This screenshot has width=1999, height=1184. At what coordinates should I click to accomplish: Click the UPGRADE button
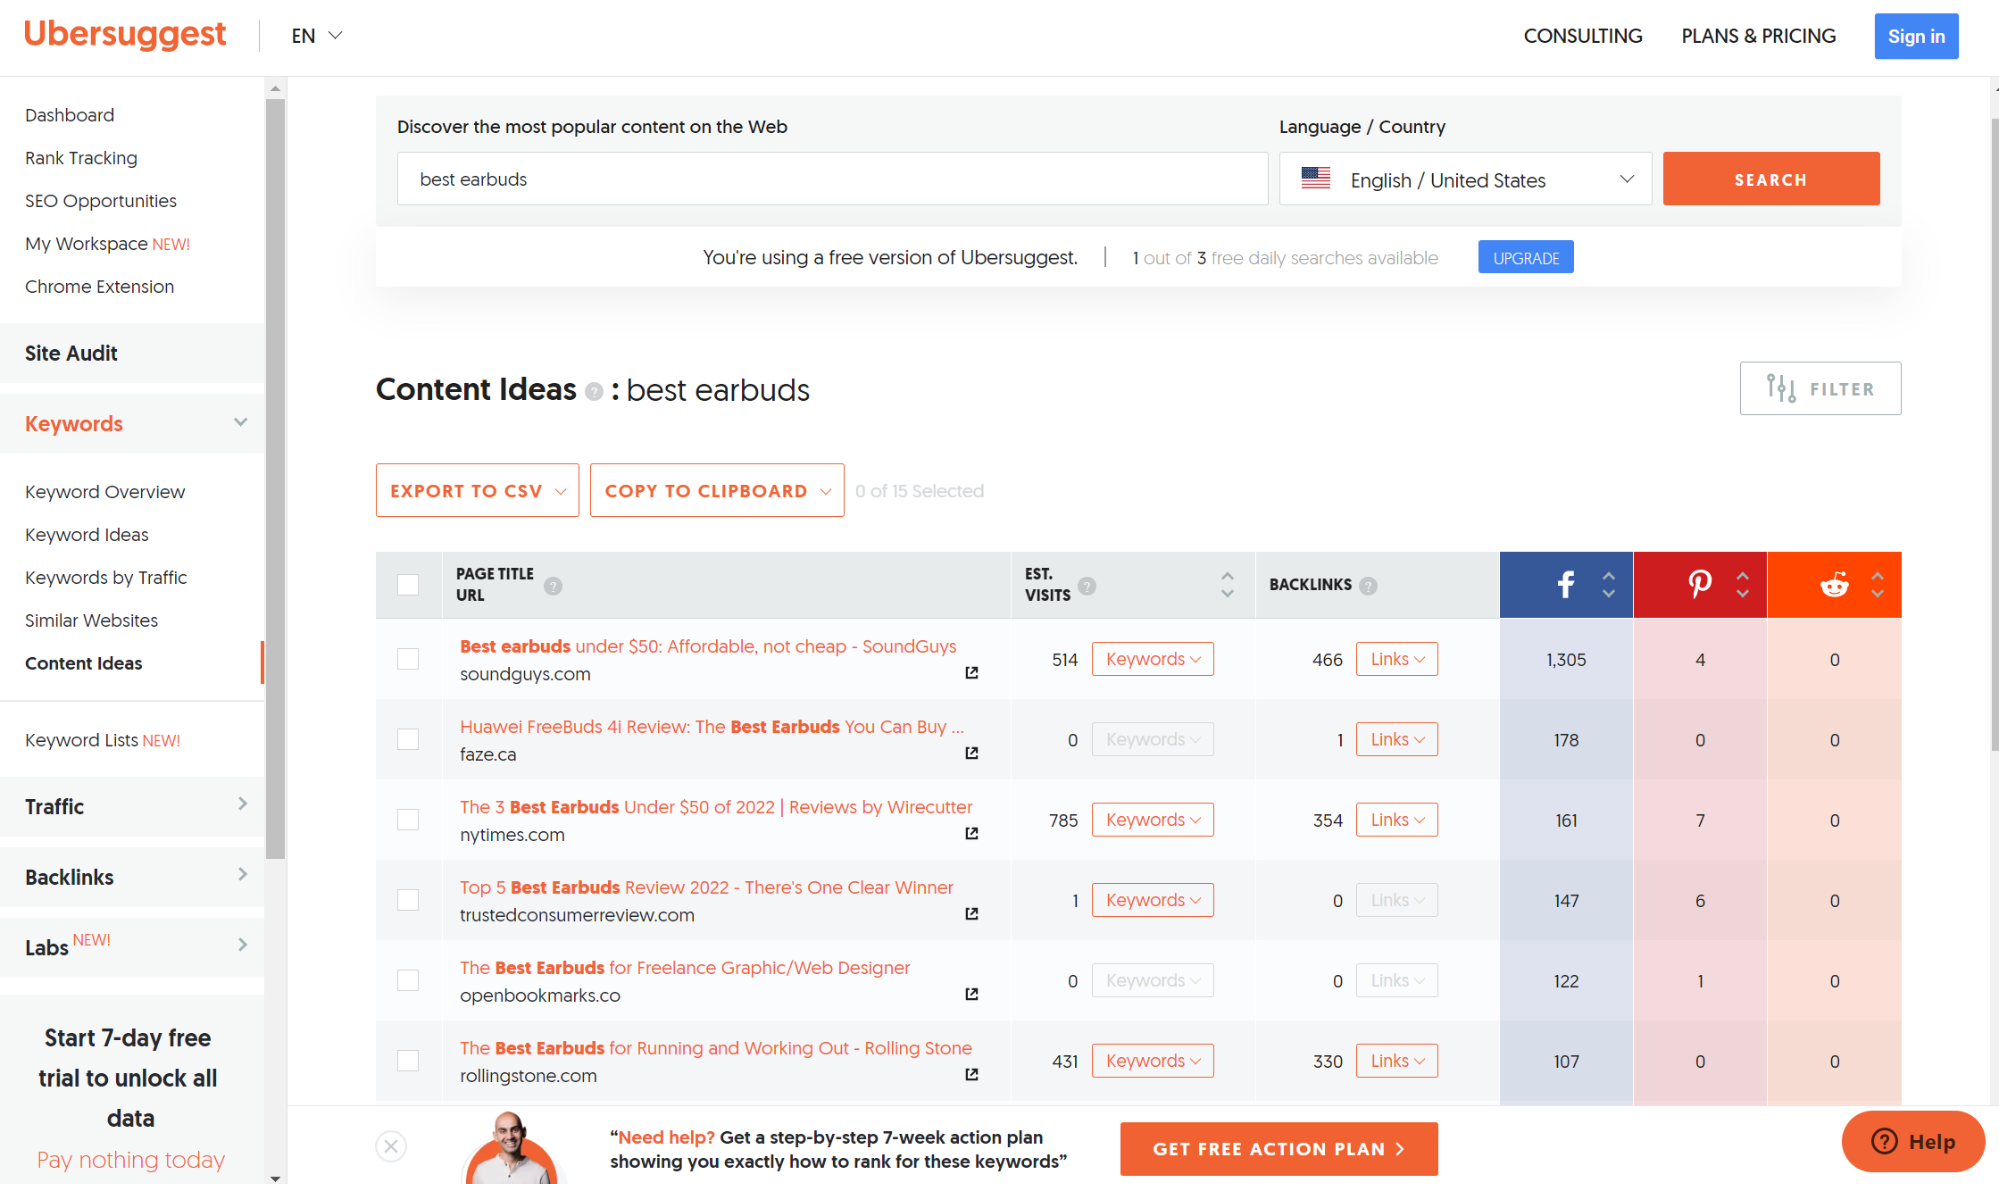click(1524, 256)
